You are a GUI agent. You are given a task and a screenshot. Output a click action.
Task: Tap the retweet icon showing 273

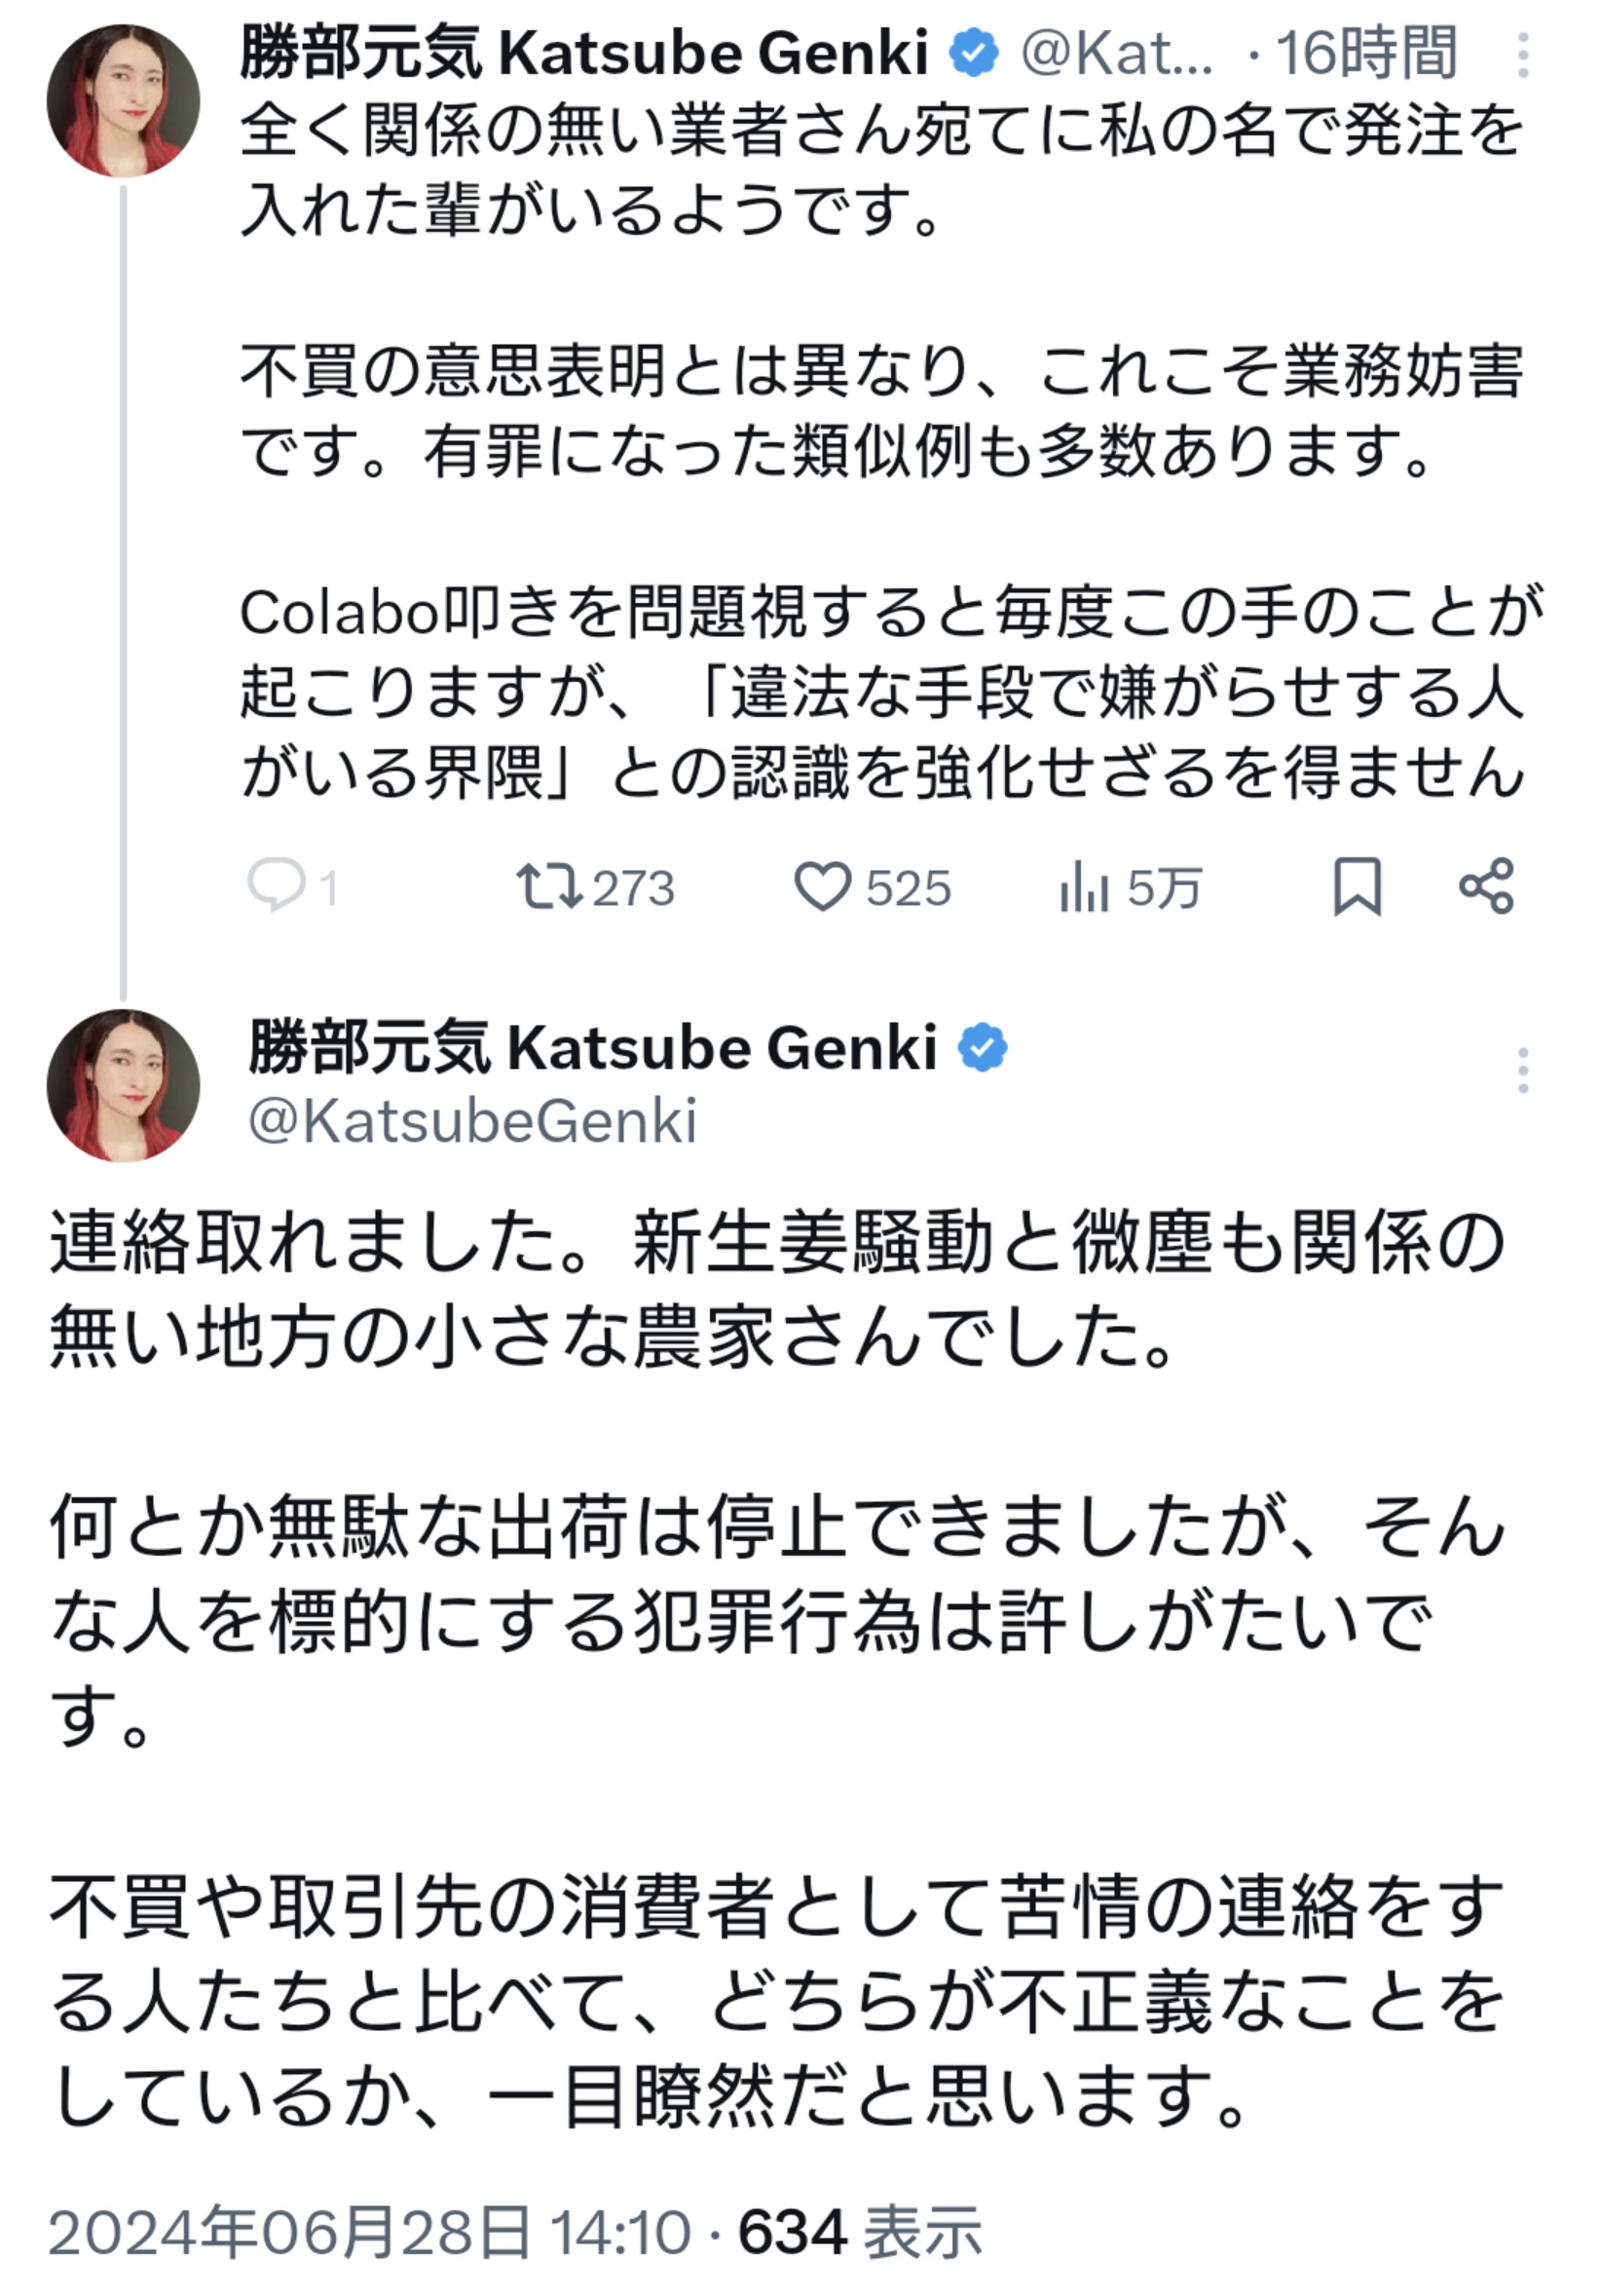point(549,887)
